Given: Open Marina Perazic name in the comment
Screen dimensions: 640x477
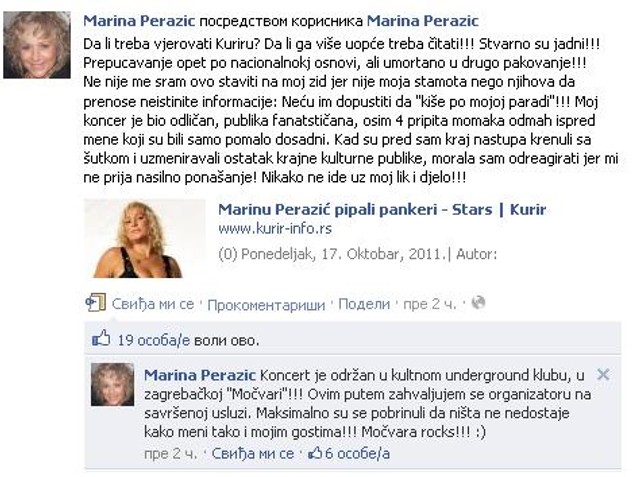Looking at the screenshot, I should [200, 375].
